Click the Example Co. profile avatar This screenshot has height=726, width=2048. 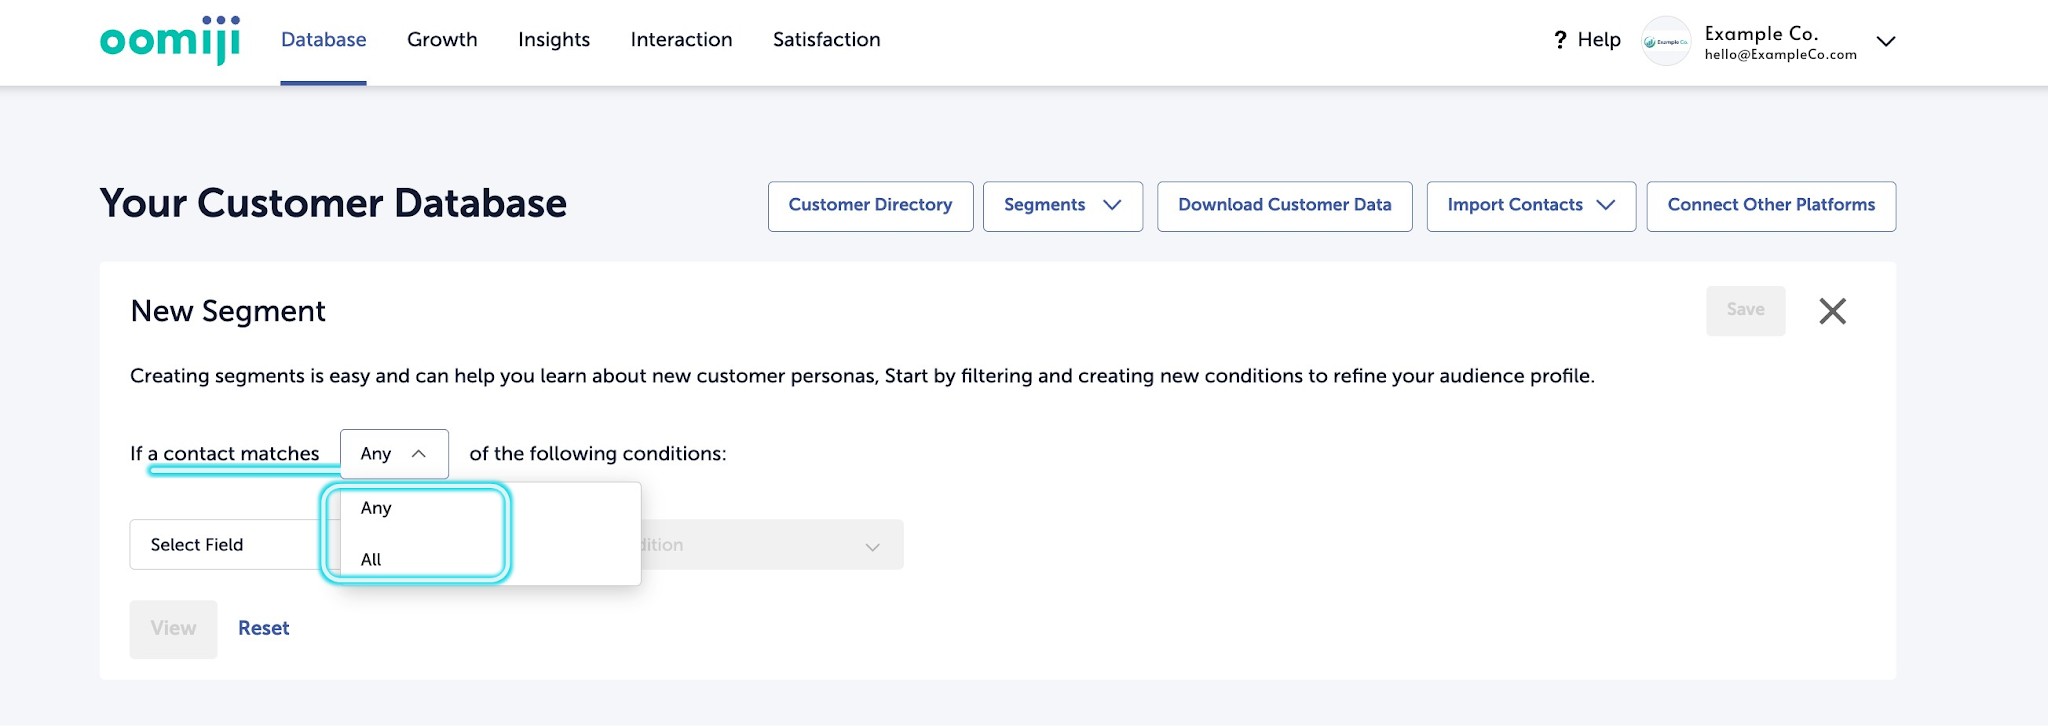[1666, 41]
